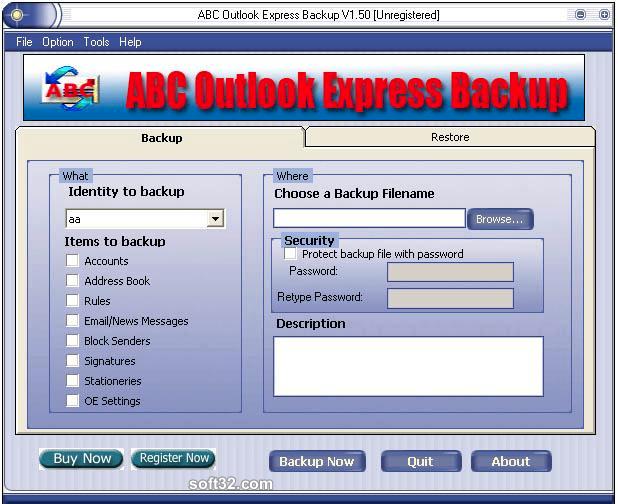Check the Email/News Messages option
Screen dimensions: 618x504
click(x=73, y=321)
